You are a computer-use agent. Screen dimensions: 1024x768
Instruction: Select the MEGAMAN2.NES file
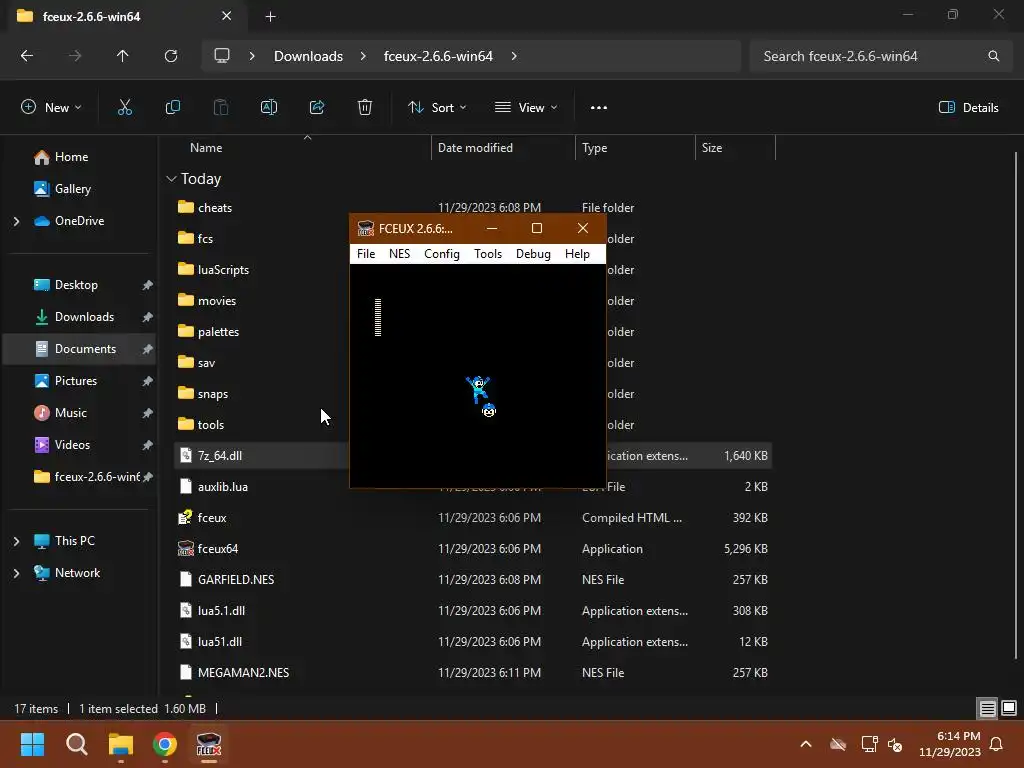243,673
